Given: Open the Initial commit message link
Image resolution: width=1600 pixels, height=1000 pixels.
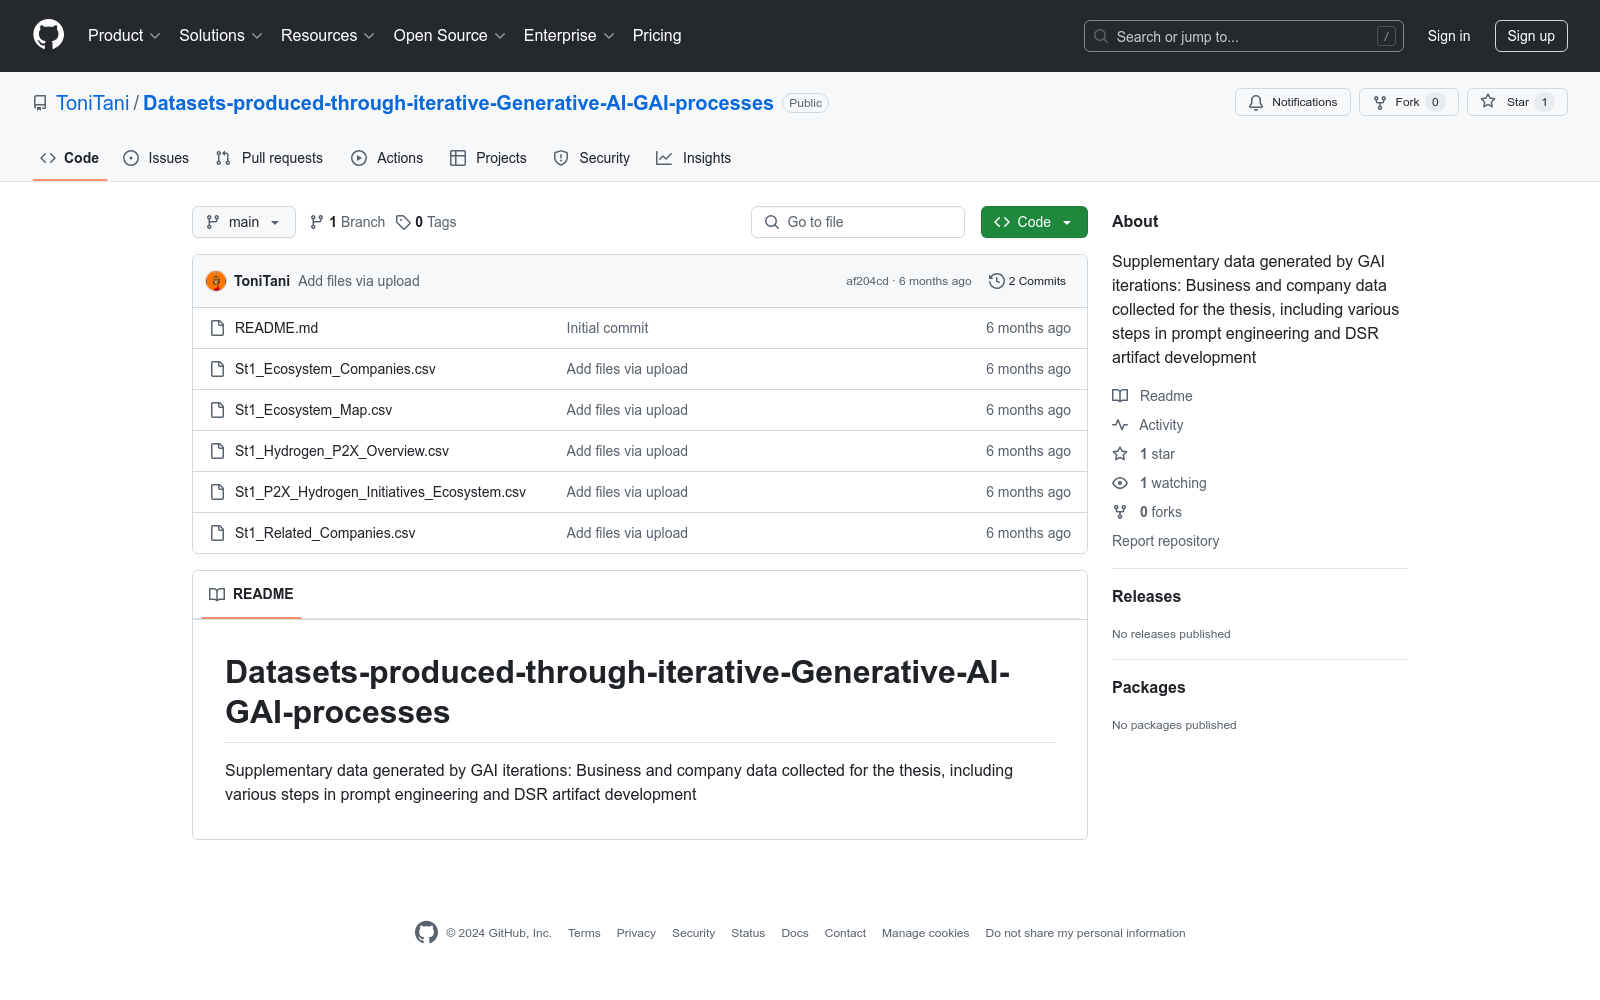Looking at the screenshot, I should 607,328.
